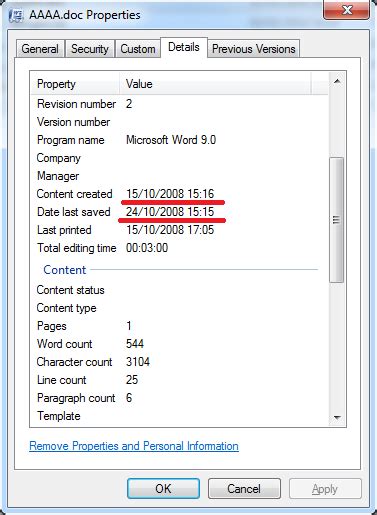Click the 15/10/2008 17:05 value
The height and width of the screenshot is (515, 377).
pyautogui.click(x=170, y=230)
